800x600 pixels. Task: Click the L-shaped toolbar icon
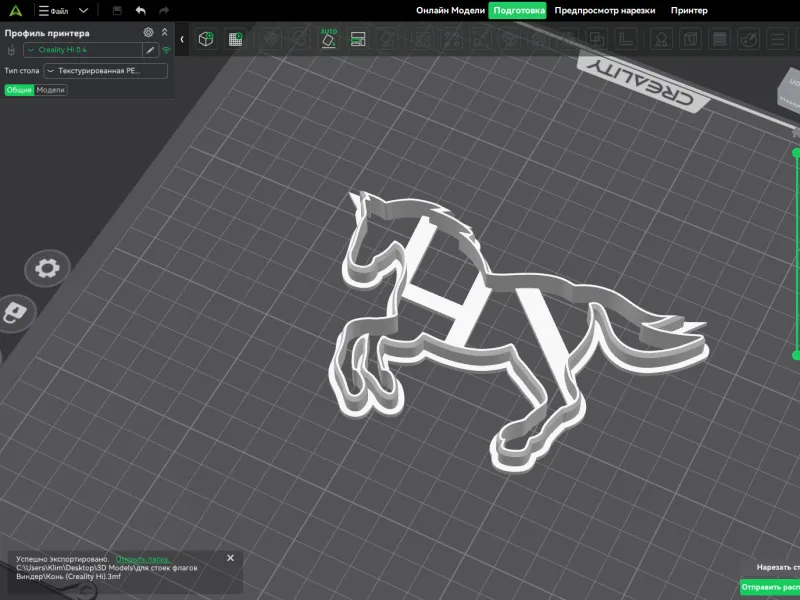[626, 39]
